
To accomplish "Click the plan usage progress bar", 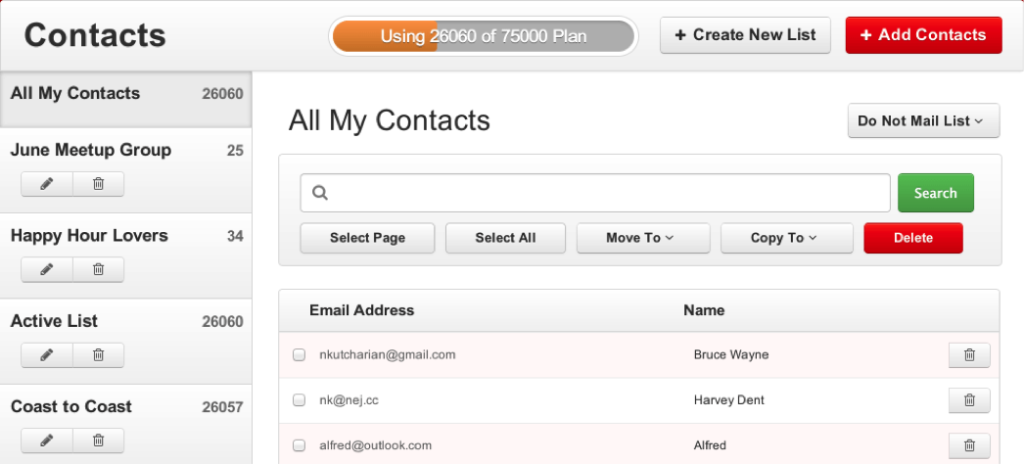I will pos(483,36).
